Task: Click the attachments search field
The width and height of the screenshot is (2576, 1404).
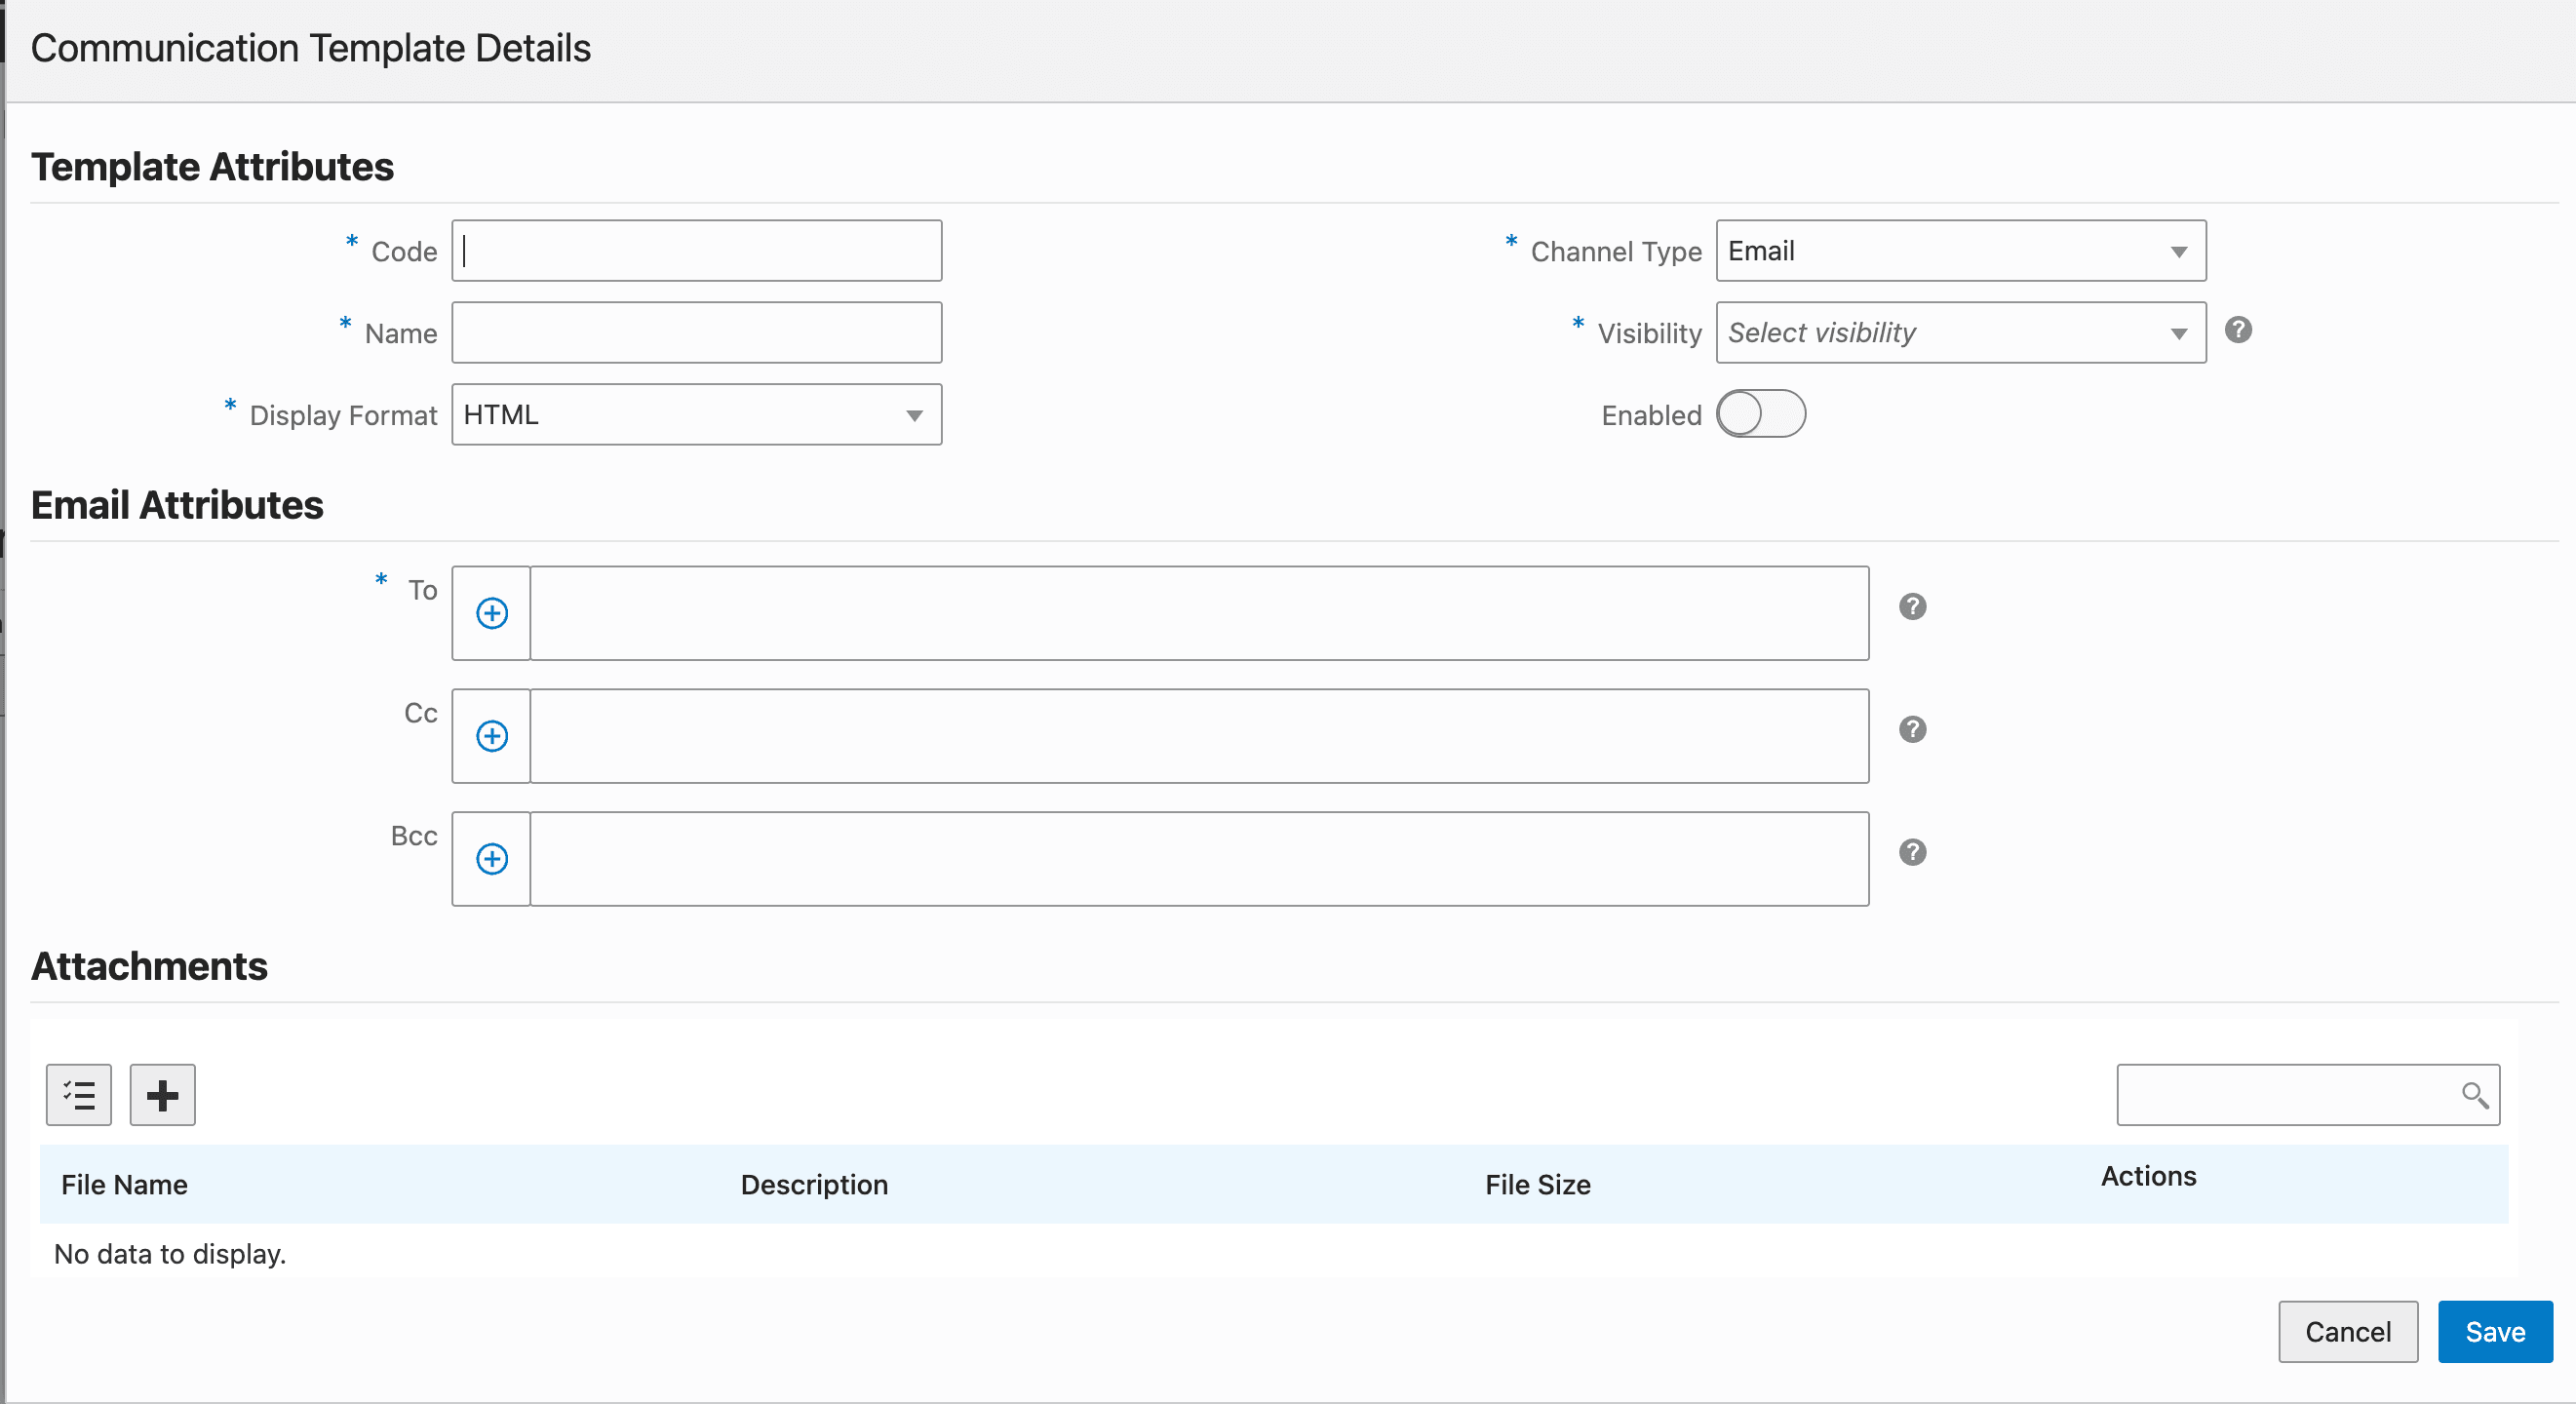Action: tap(2280, 1095)
